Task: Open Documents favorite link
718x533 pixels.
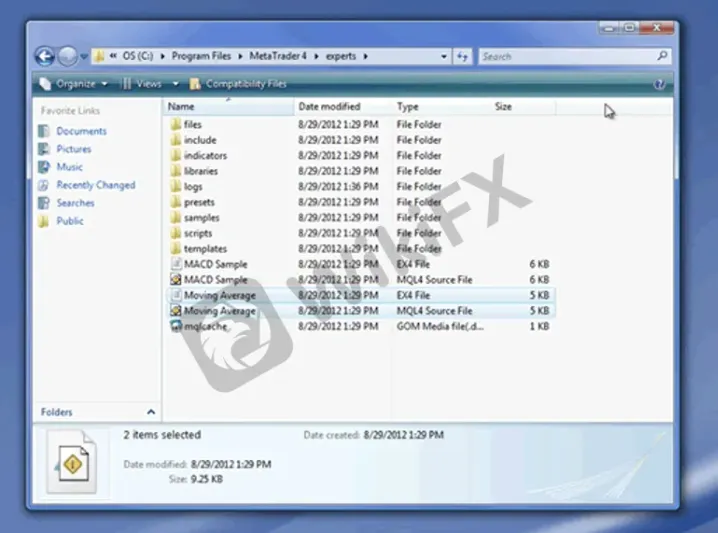Action: pos(82,131)
